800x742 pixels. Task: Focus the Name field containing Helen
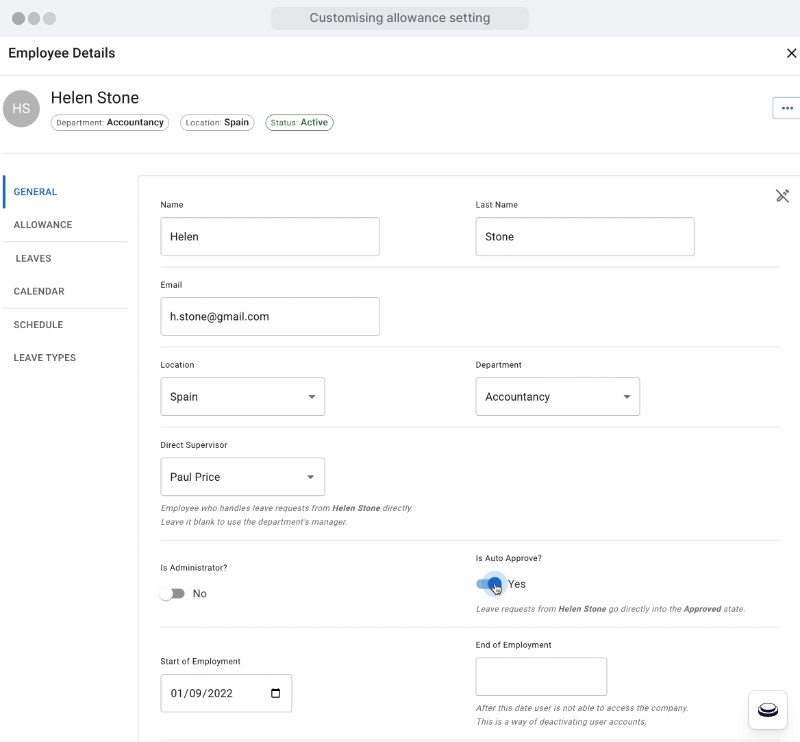pos(270,236)
